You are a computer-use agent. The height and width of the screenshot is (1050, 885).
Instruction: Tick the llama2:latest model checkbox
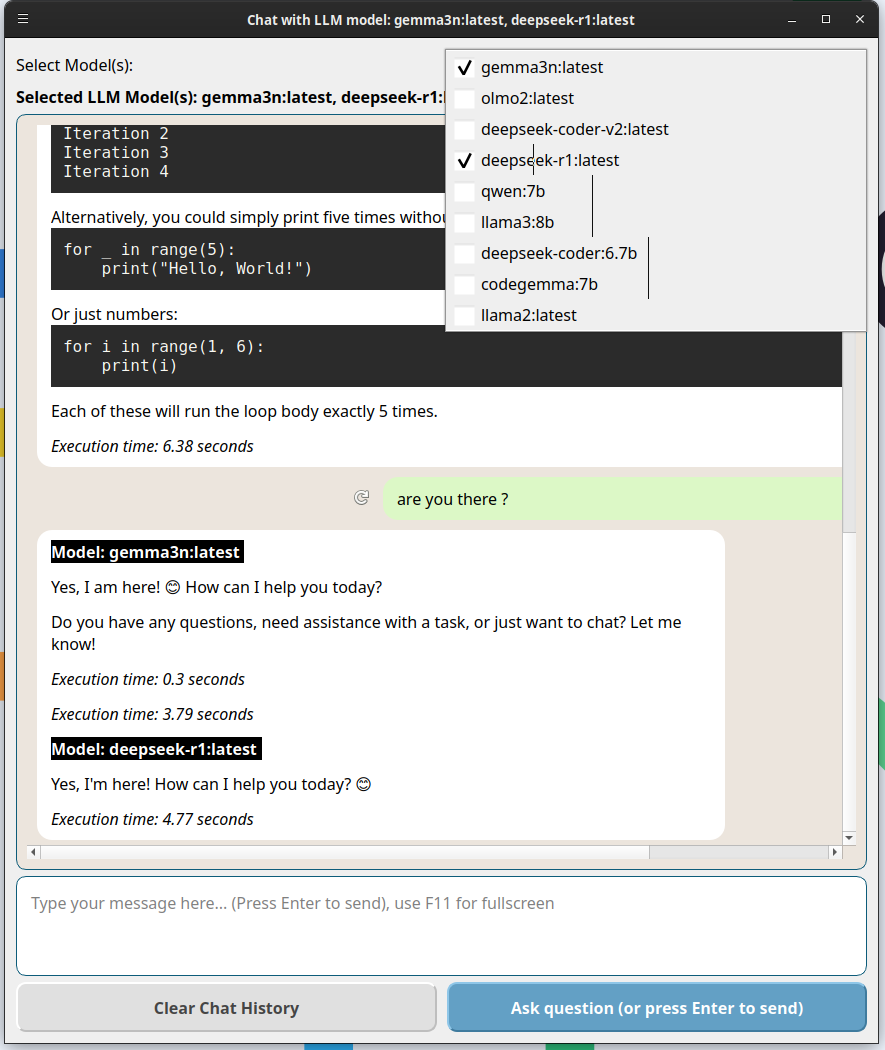tap(464, 315)
